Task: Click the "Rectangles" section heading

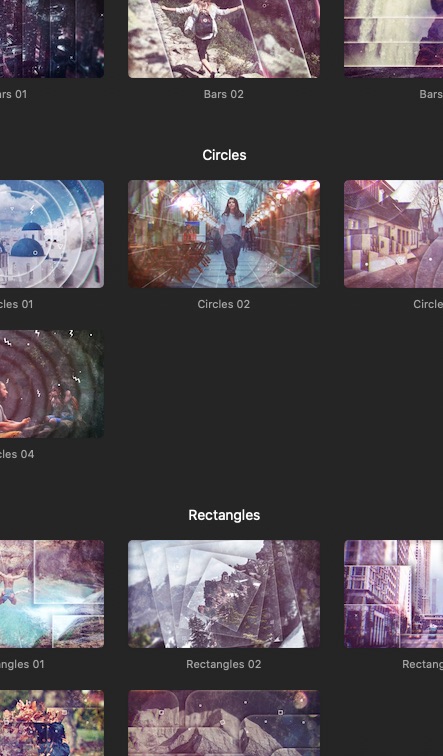Action: (224, 515)
